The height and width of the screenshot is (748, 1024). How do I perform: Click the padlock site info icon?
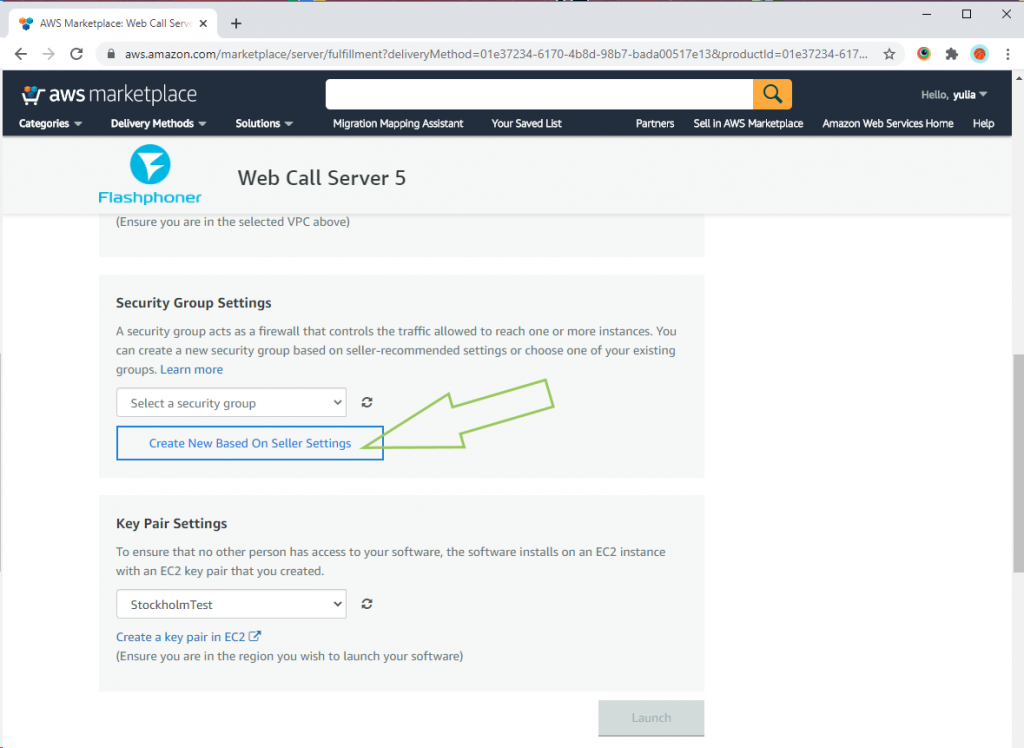pos(110,54)
